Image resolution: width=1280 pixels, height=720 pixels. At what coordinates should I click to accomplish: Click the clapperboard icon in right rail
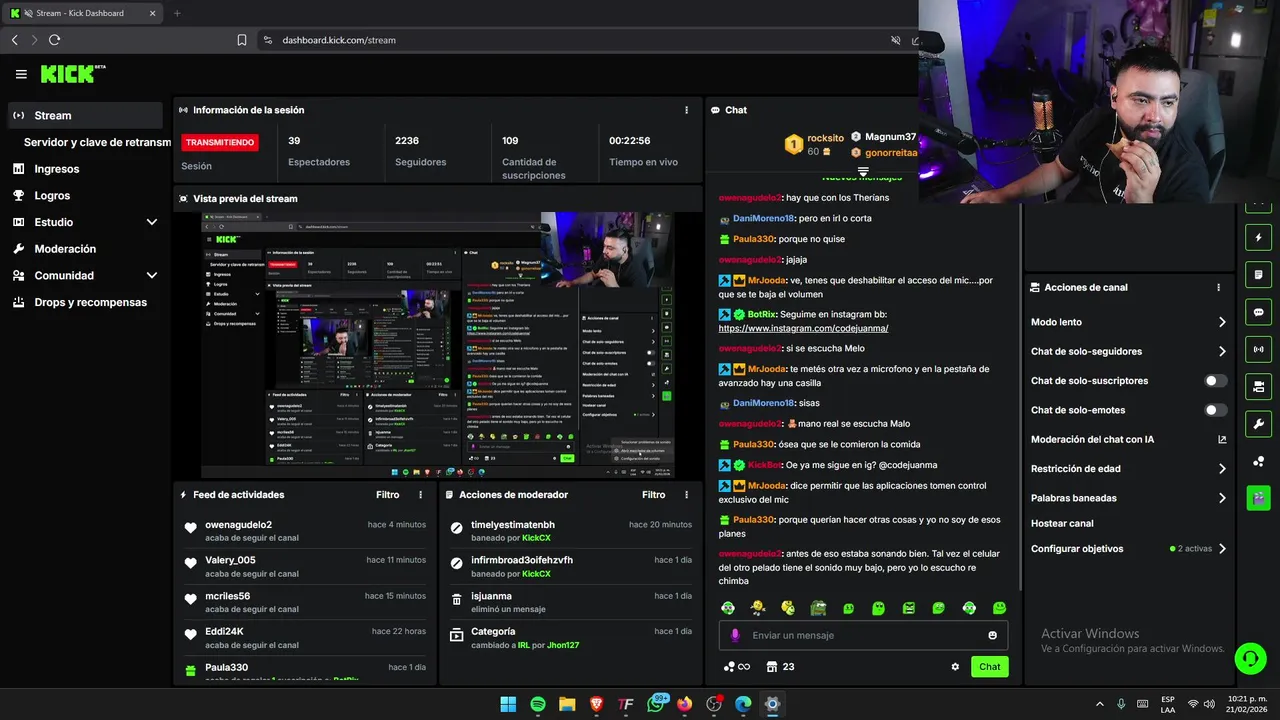pyautogui.click(x=1258, y=497)
